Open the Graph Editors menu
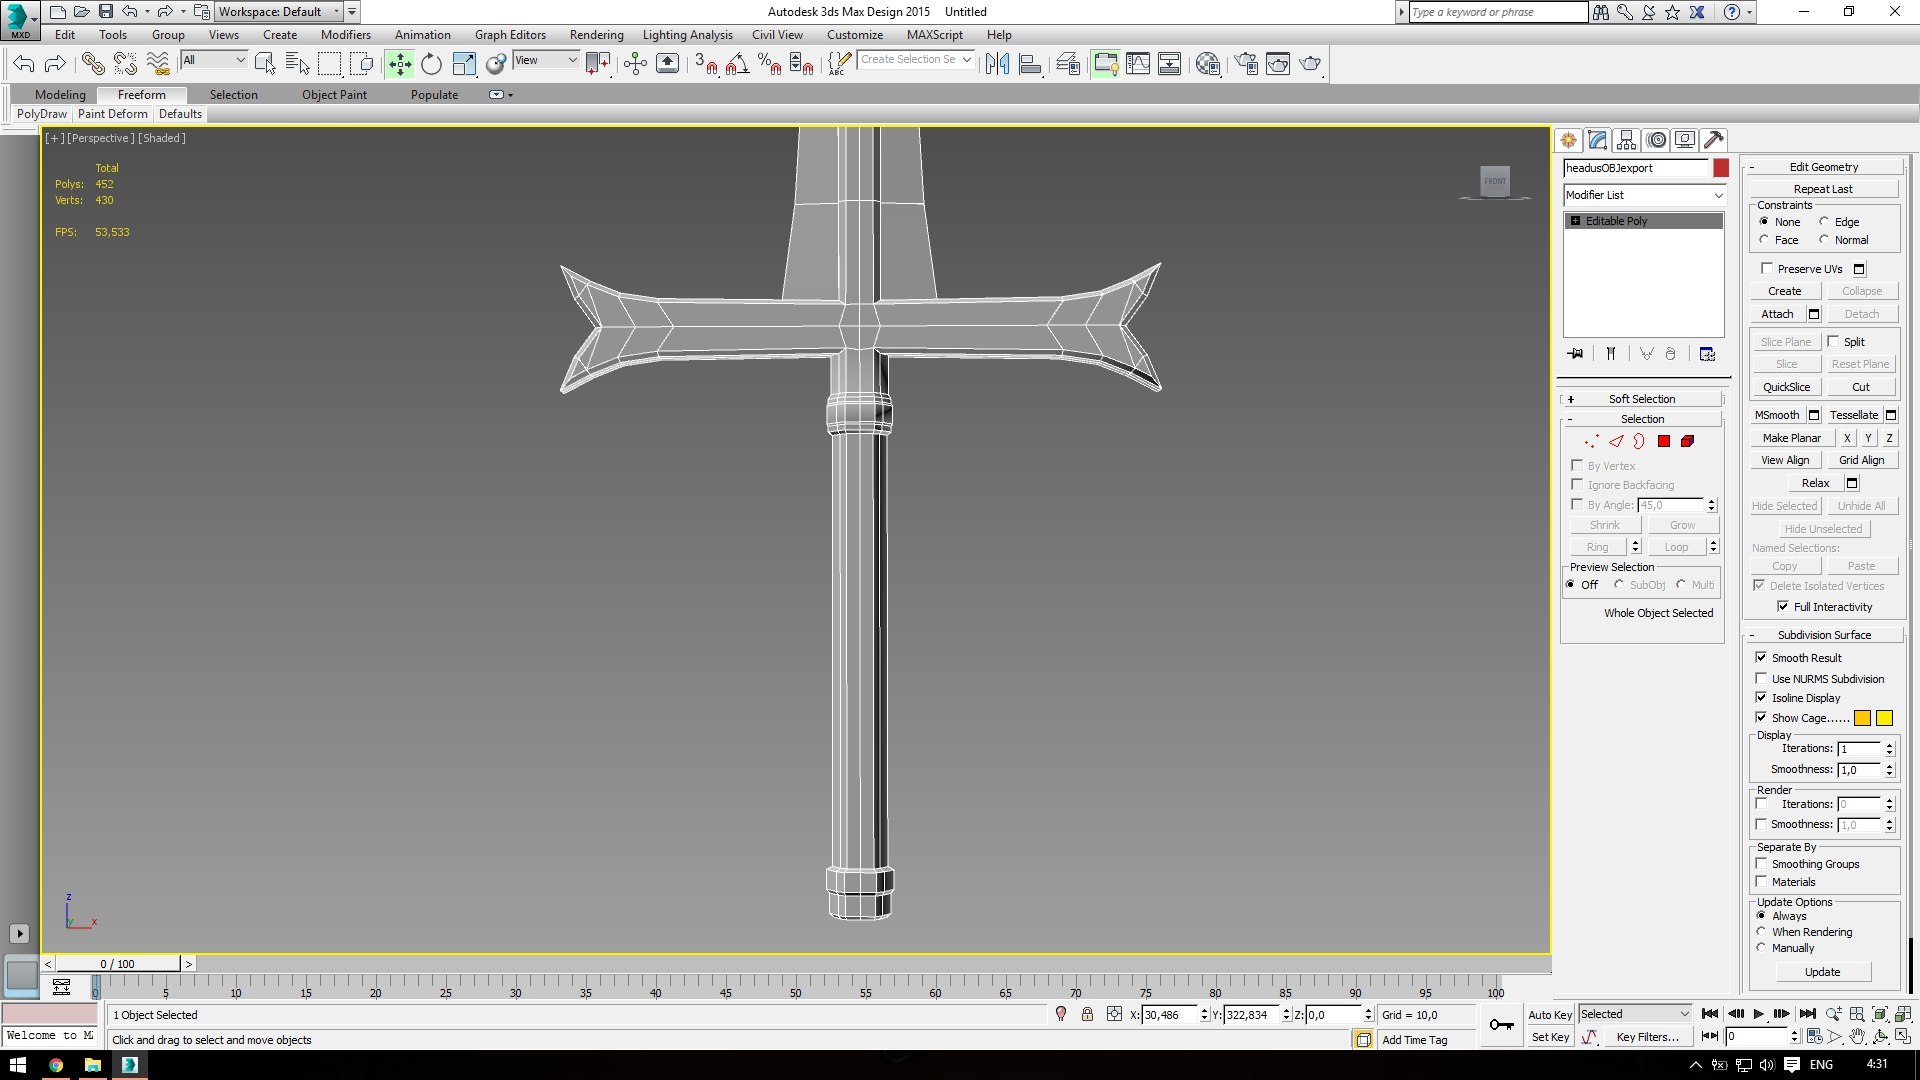This screenshot has height=1080, width=1920. pos(510,35)
